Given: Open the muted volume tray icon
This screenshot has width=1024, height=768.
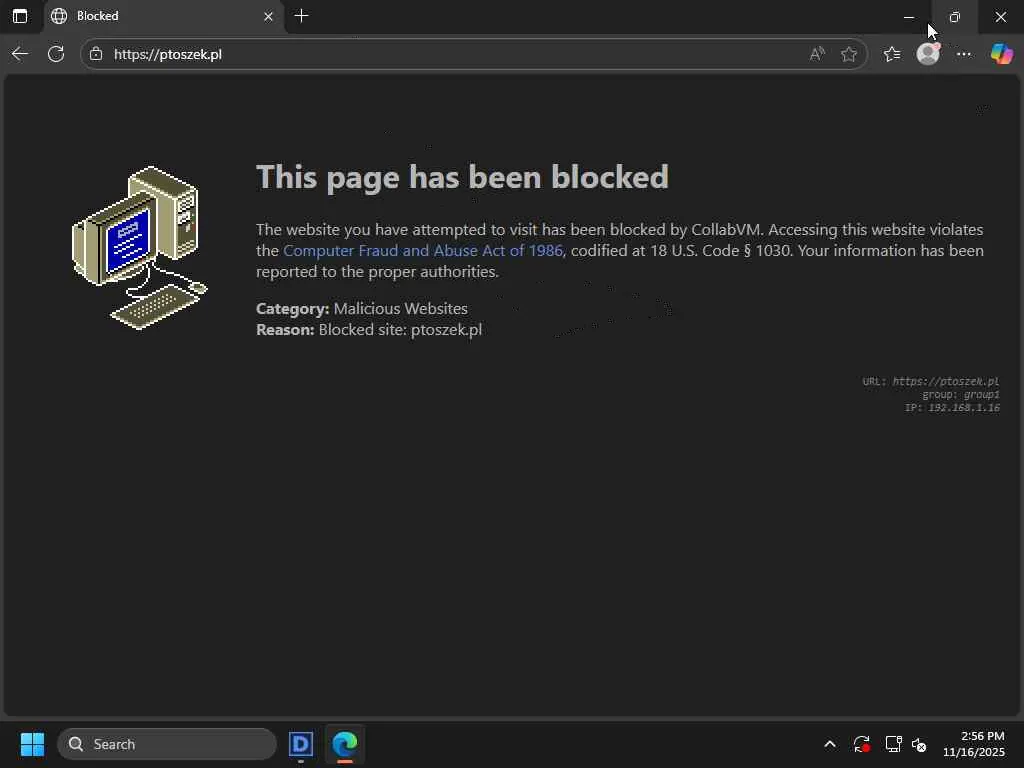Looking at the screenshot, I should tap(920, 744).
